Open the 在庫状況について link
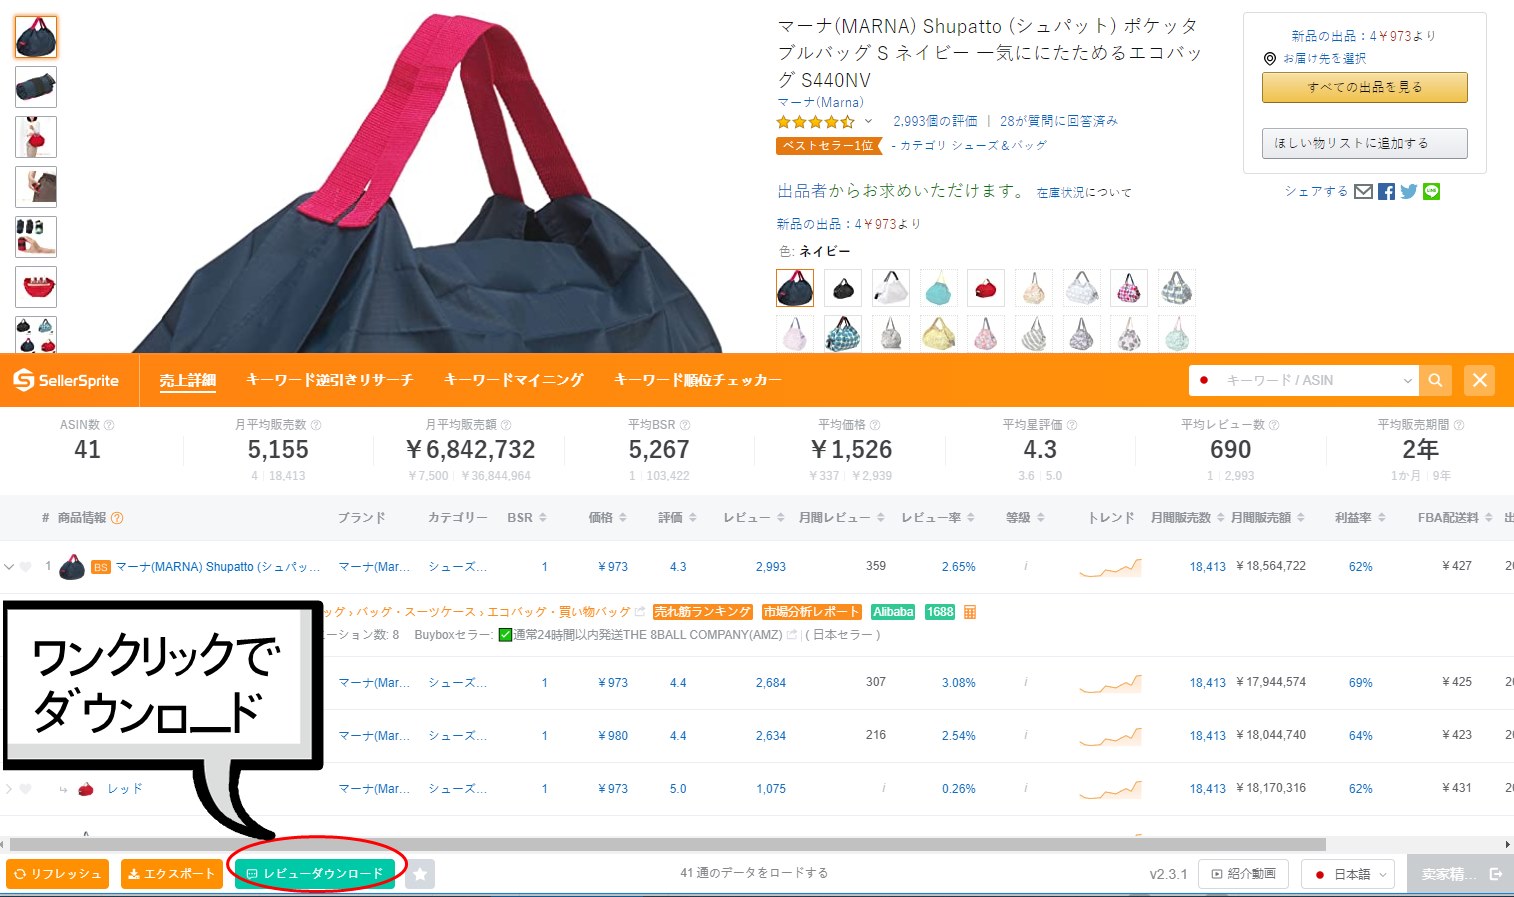Image resolution: width=1514 pixels, height=897 pixels. tap(1084, 192)
